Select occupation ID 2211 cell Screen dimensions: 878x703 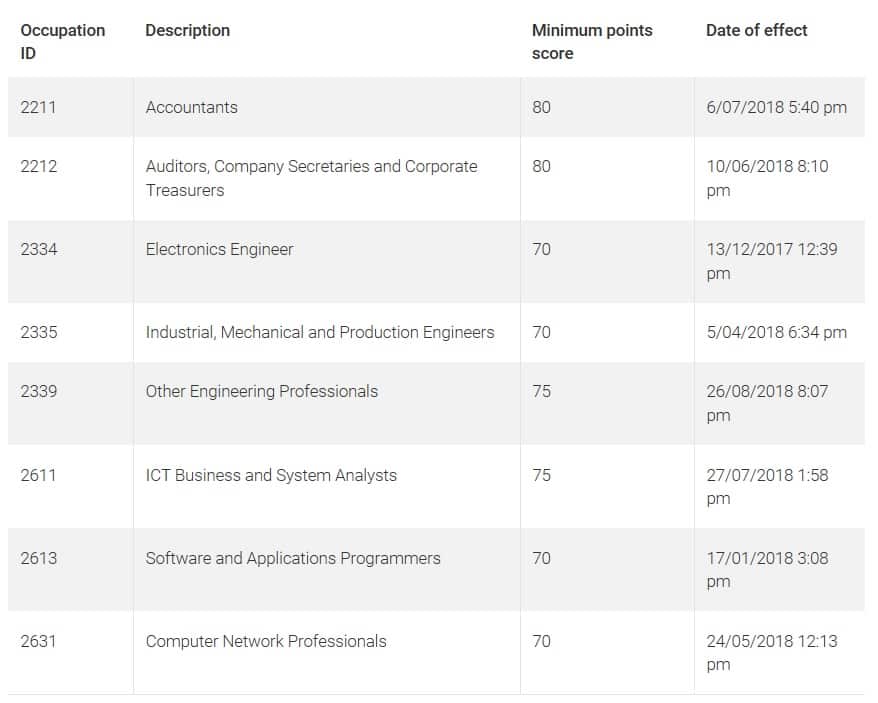(x=38, y=107)
